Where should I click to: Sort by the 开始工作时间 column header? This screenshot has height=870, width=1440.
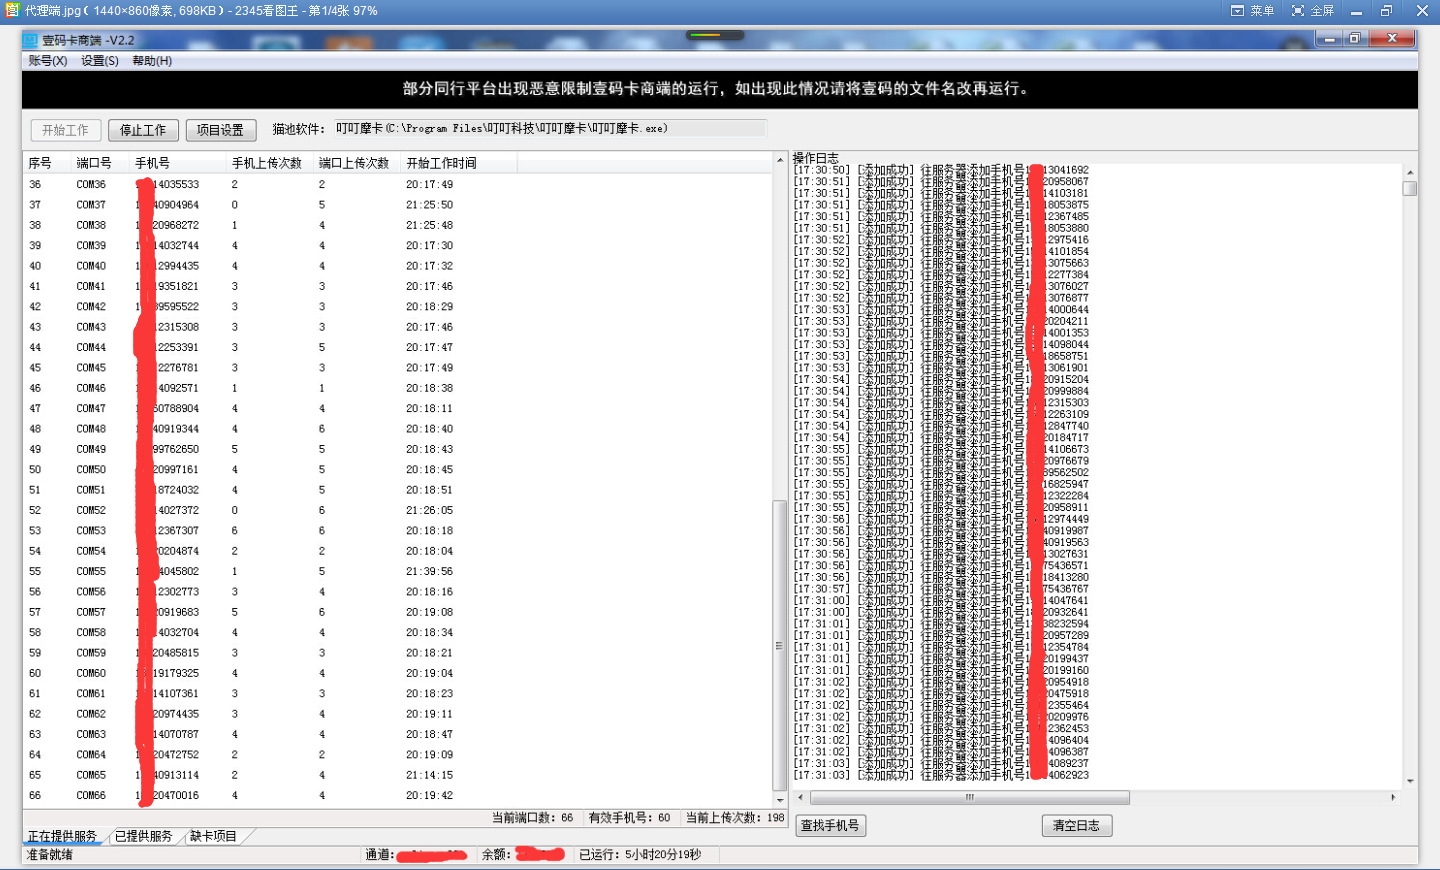[x=441, y=163]
